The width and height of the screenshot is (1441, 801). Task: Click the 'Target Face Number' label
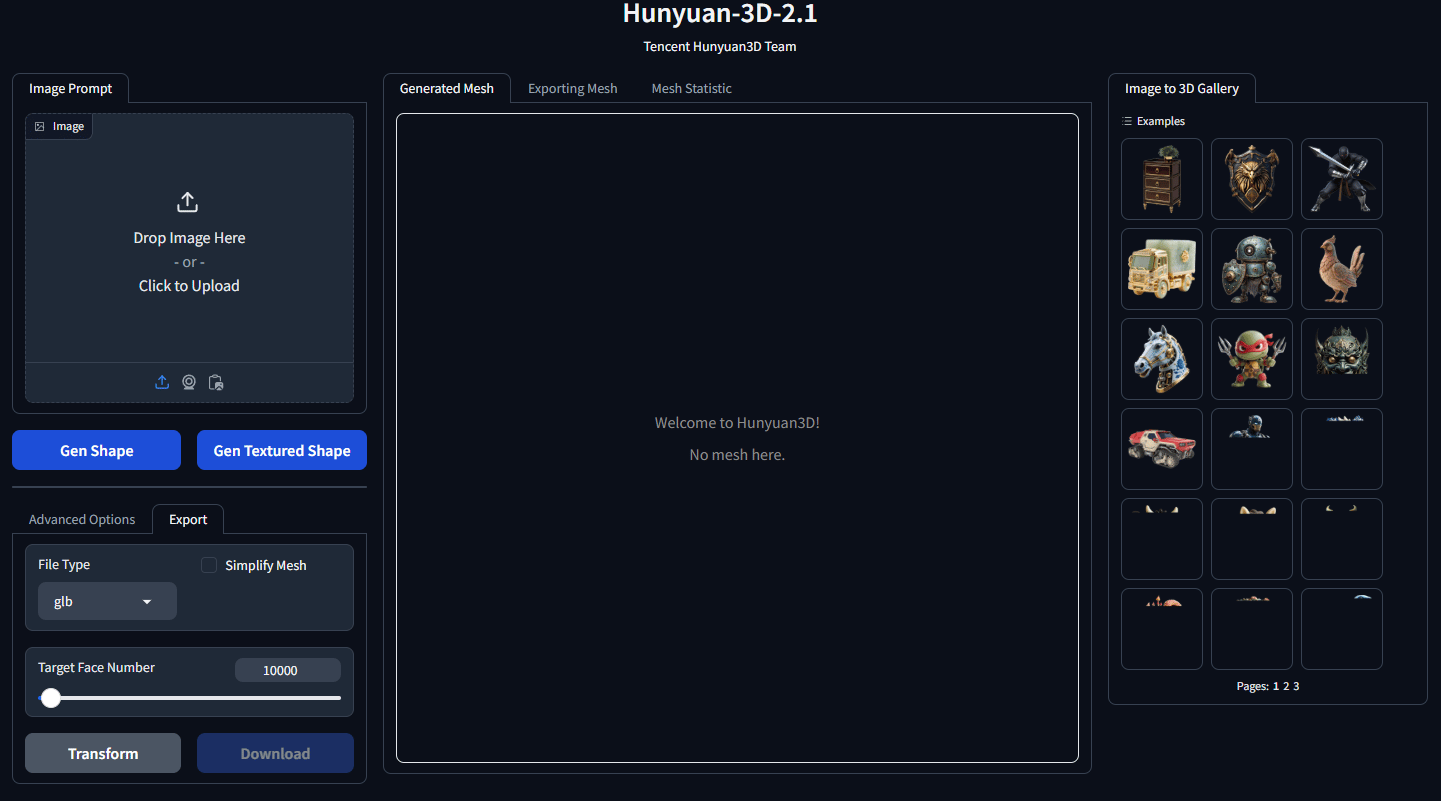97,667
